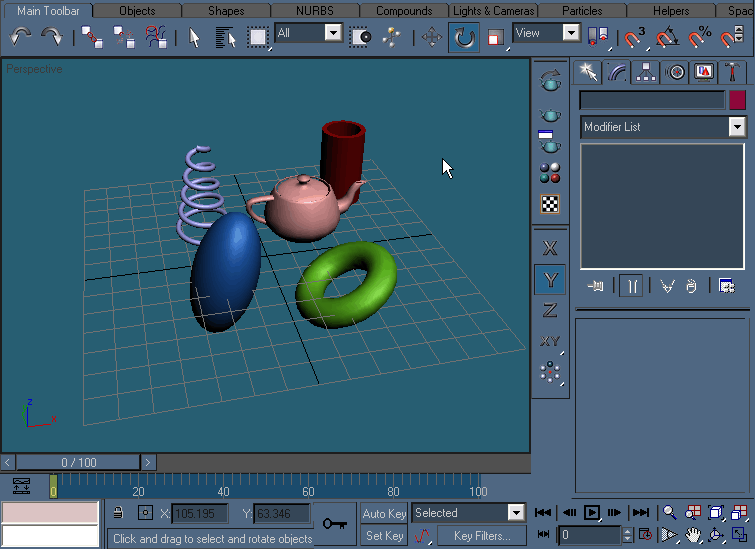The image size is (755, 549).
Task: Toggle 3D Snap magnet
Action: [635, 37]
